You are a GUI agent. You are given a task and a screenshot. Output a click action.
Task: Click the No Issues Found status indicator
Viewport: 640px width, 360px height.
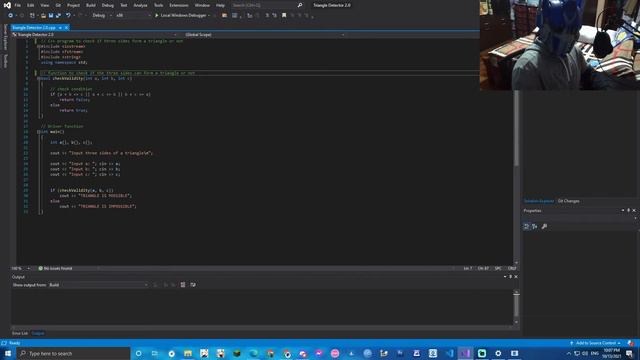[x=56, y=269]
